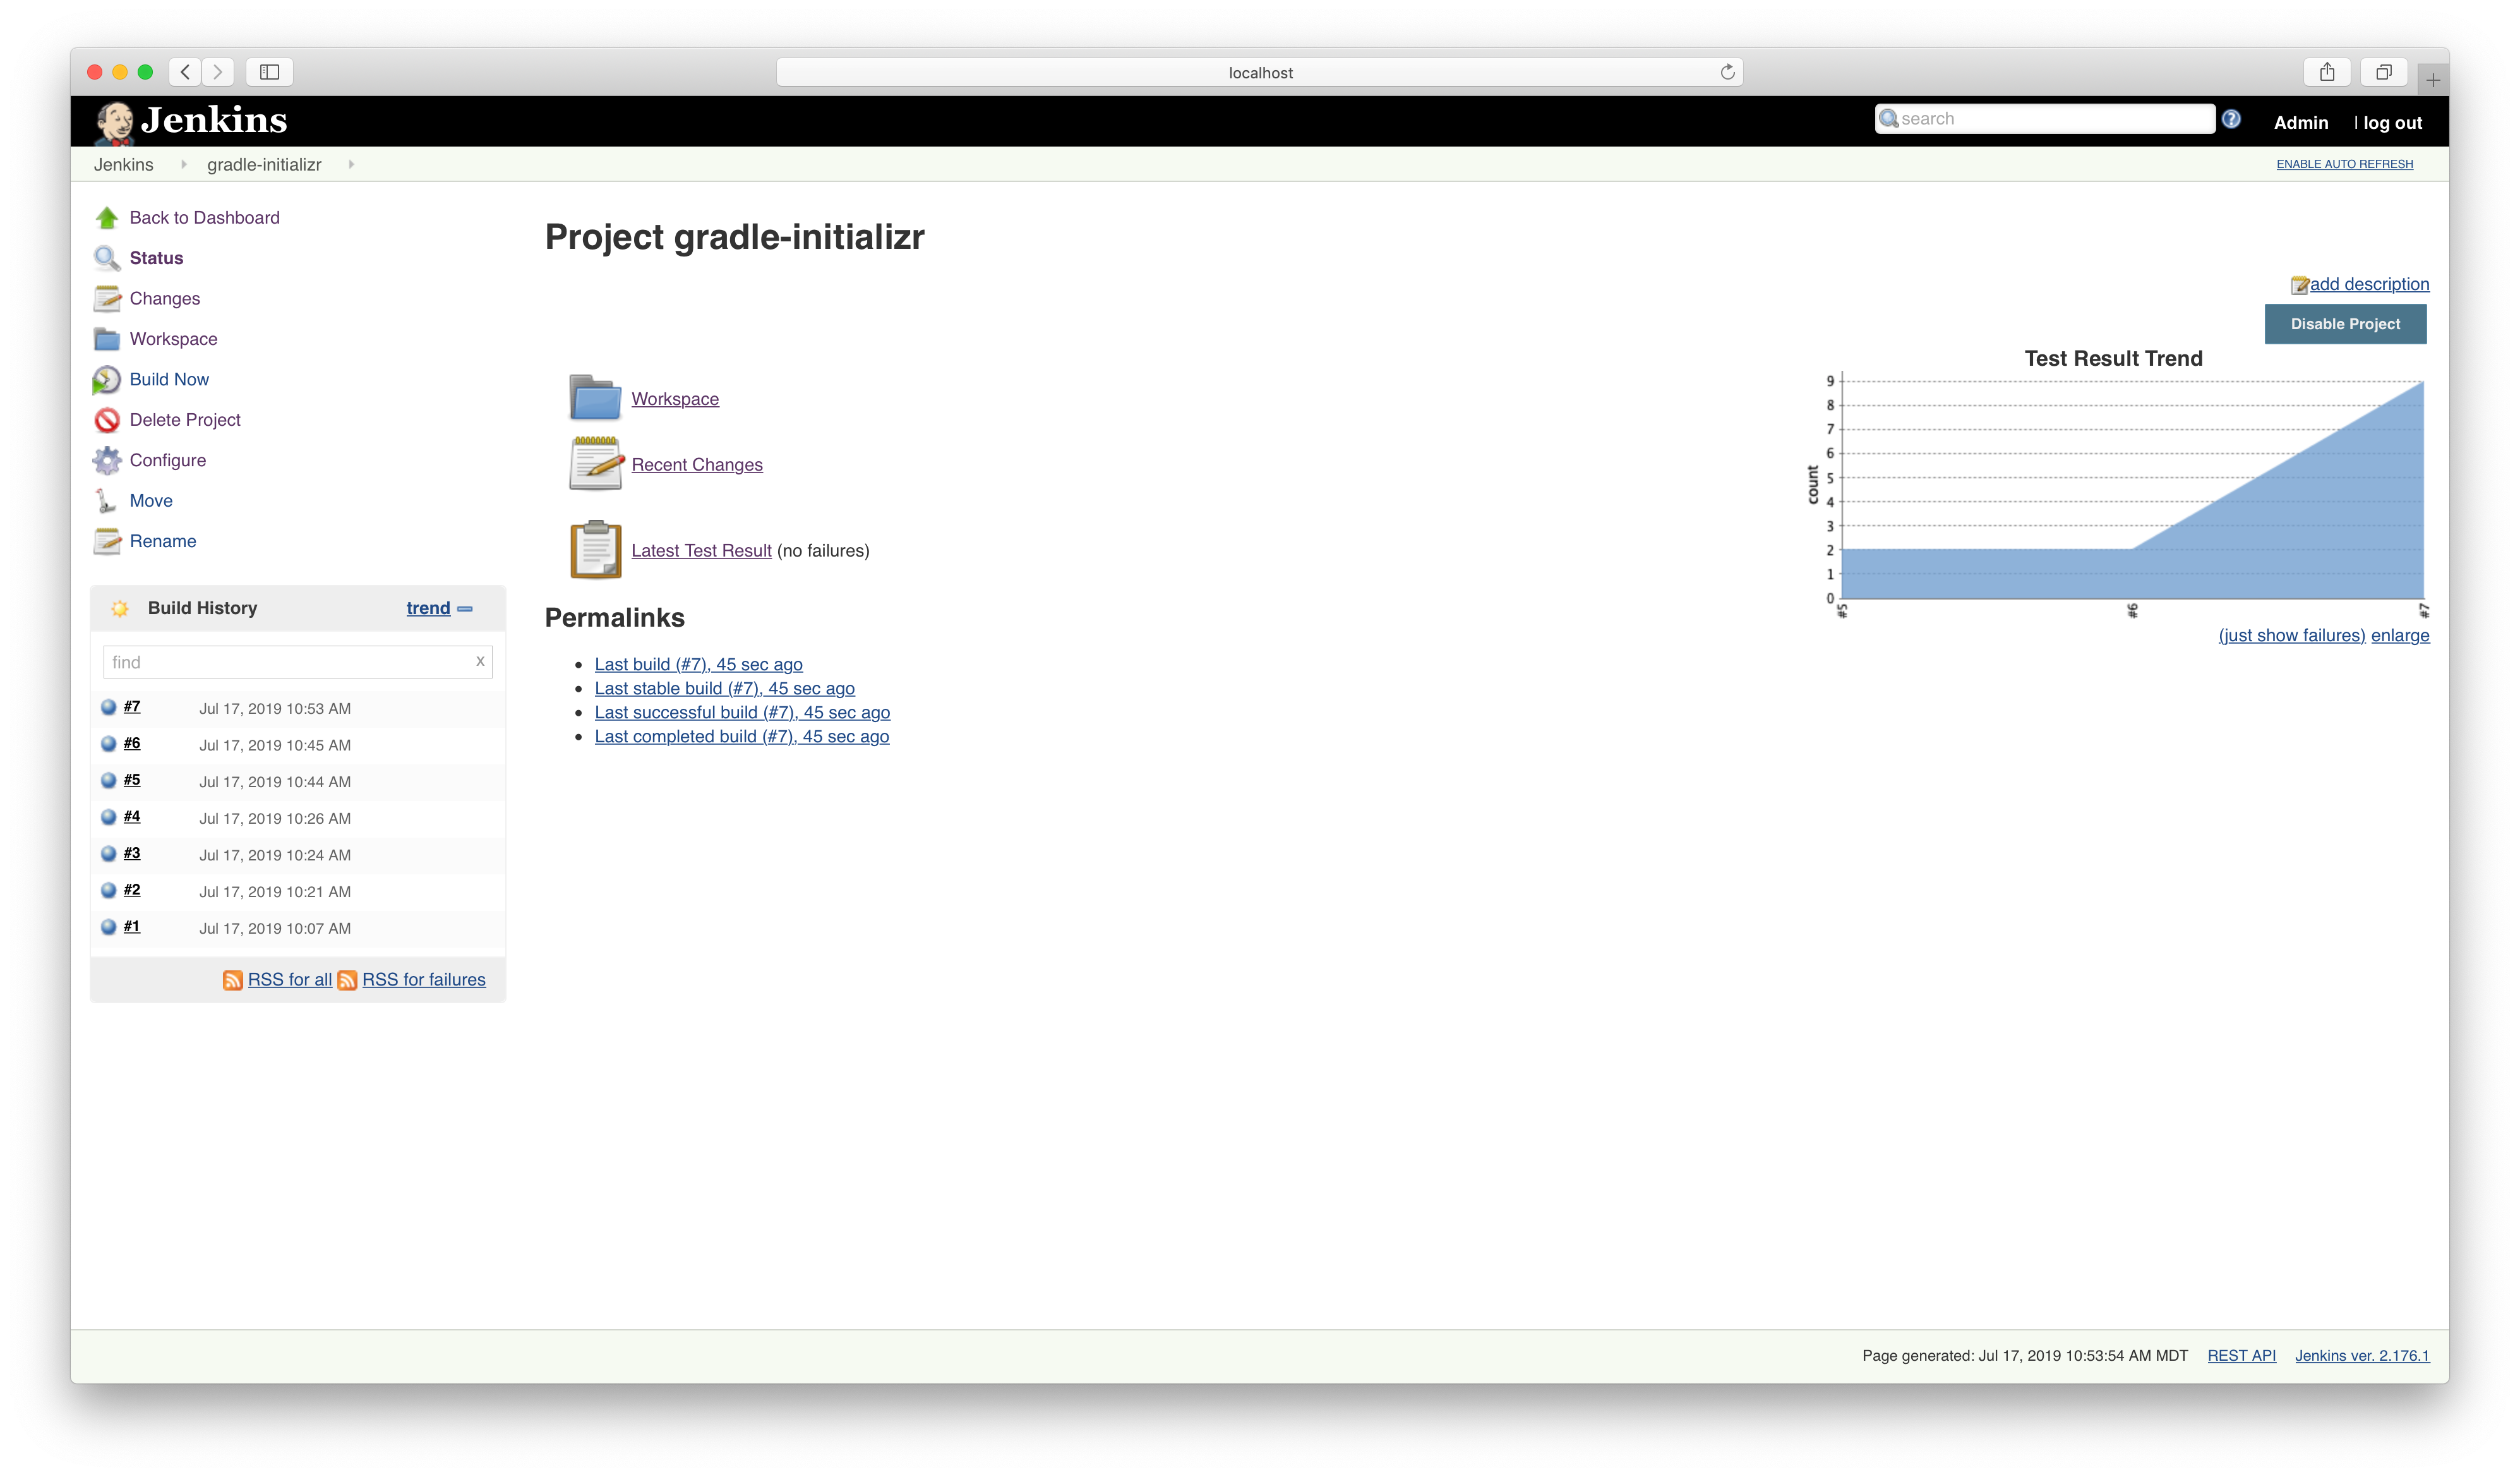Image resolution: width=2520 pixels, height=1477 pixels.
Task: Click the Configure gear icon
Action: pos(106,460)
